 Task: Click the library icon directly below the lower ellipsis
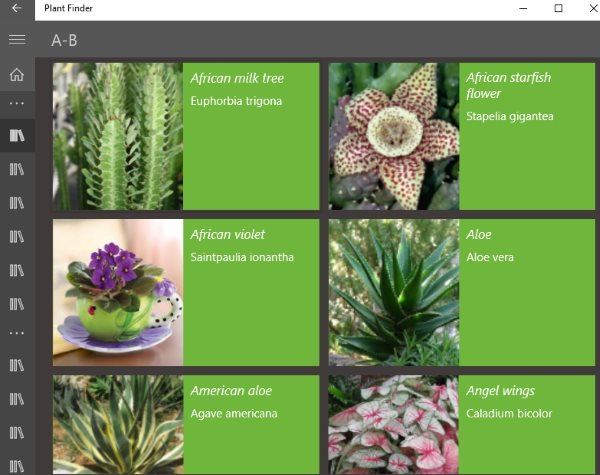[17, 366]
